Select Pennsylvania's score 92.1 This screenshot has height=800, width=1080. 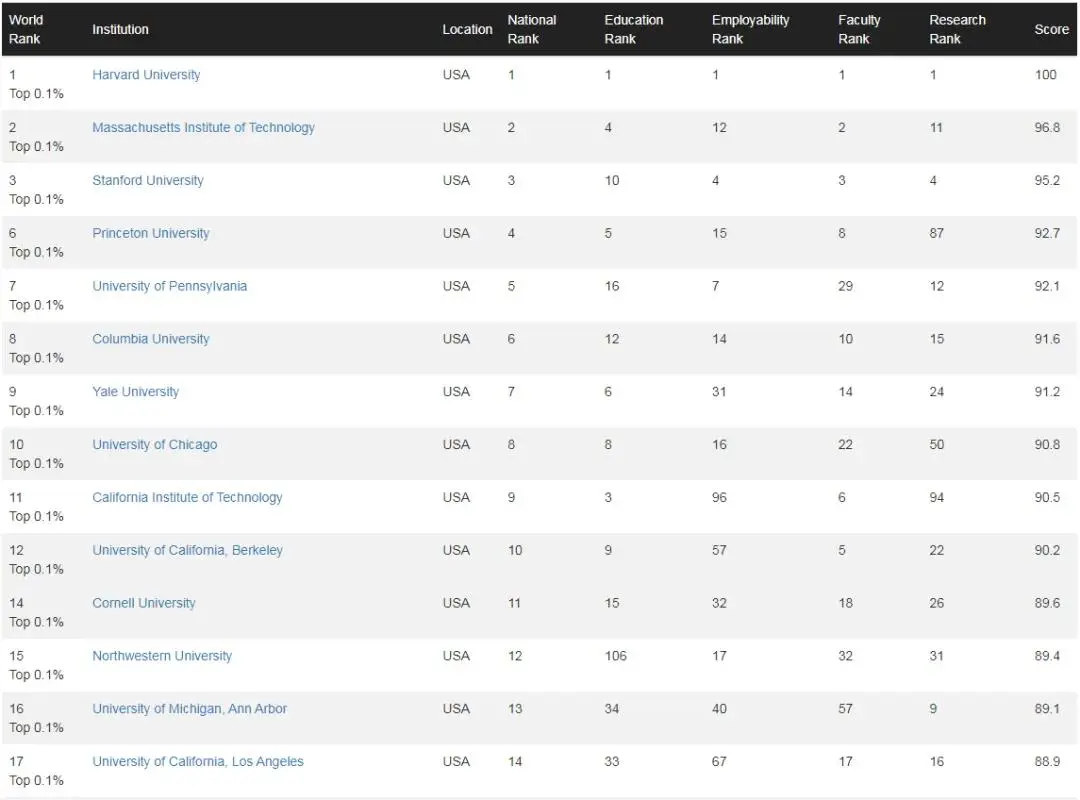(1047, 286)
